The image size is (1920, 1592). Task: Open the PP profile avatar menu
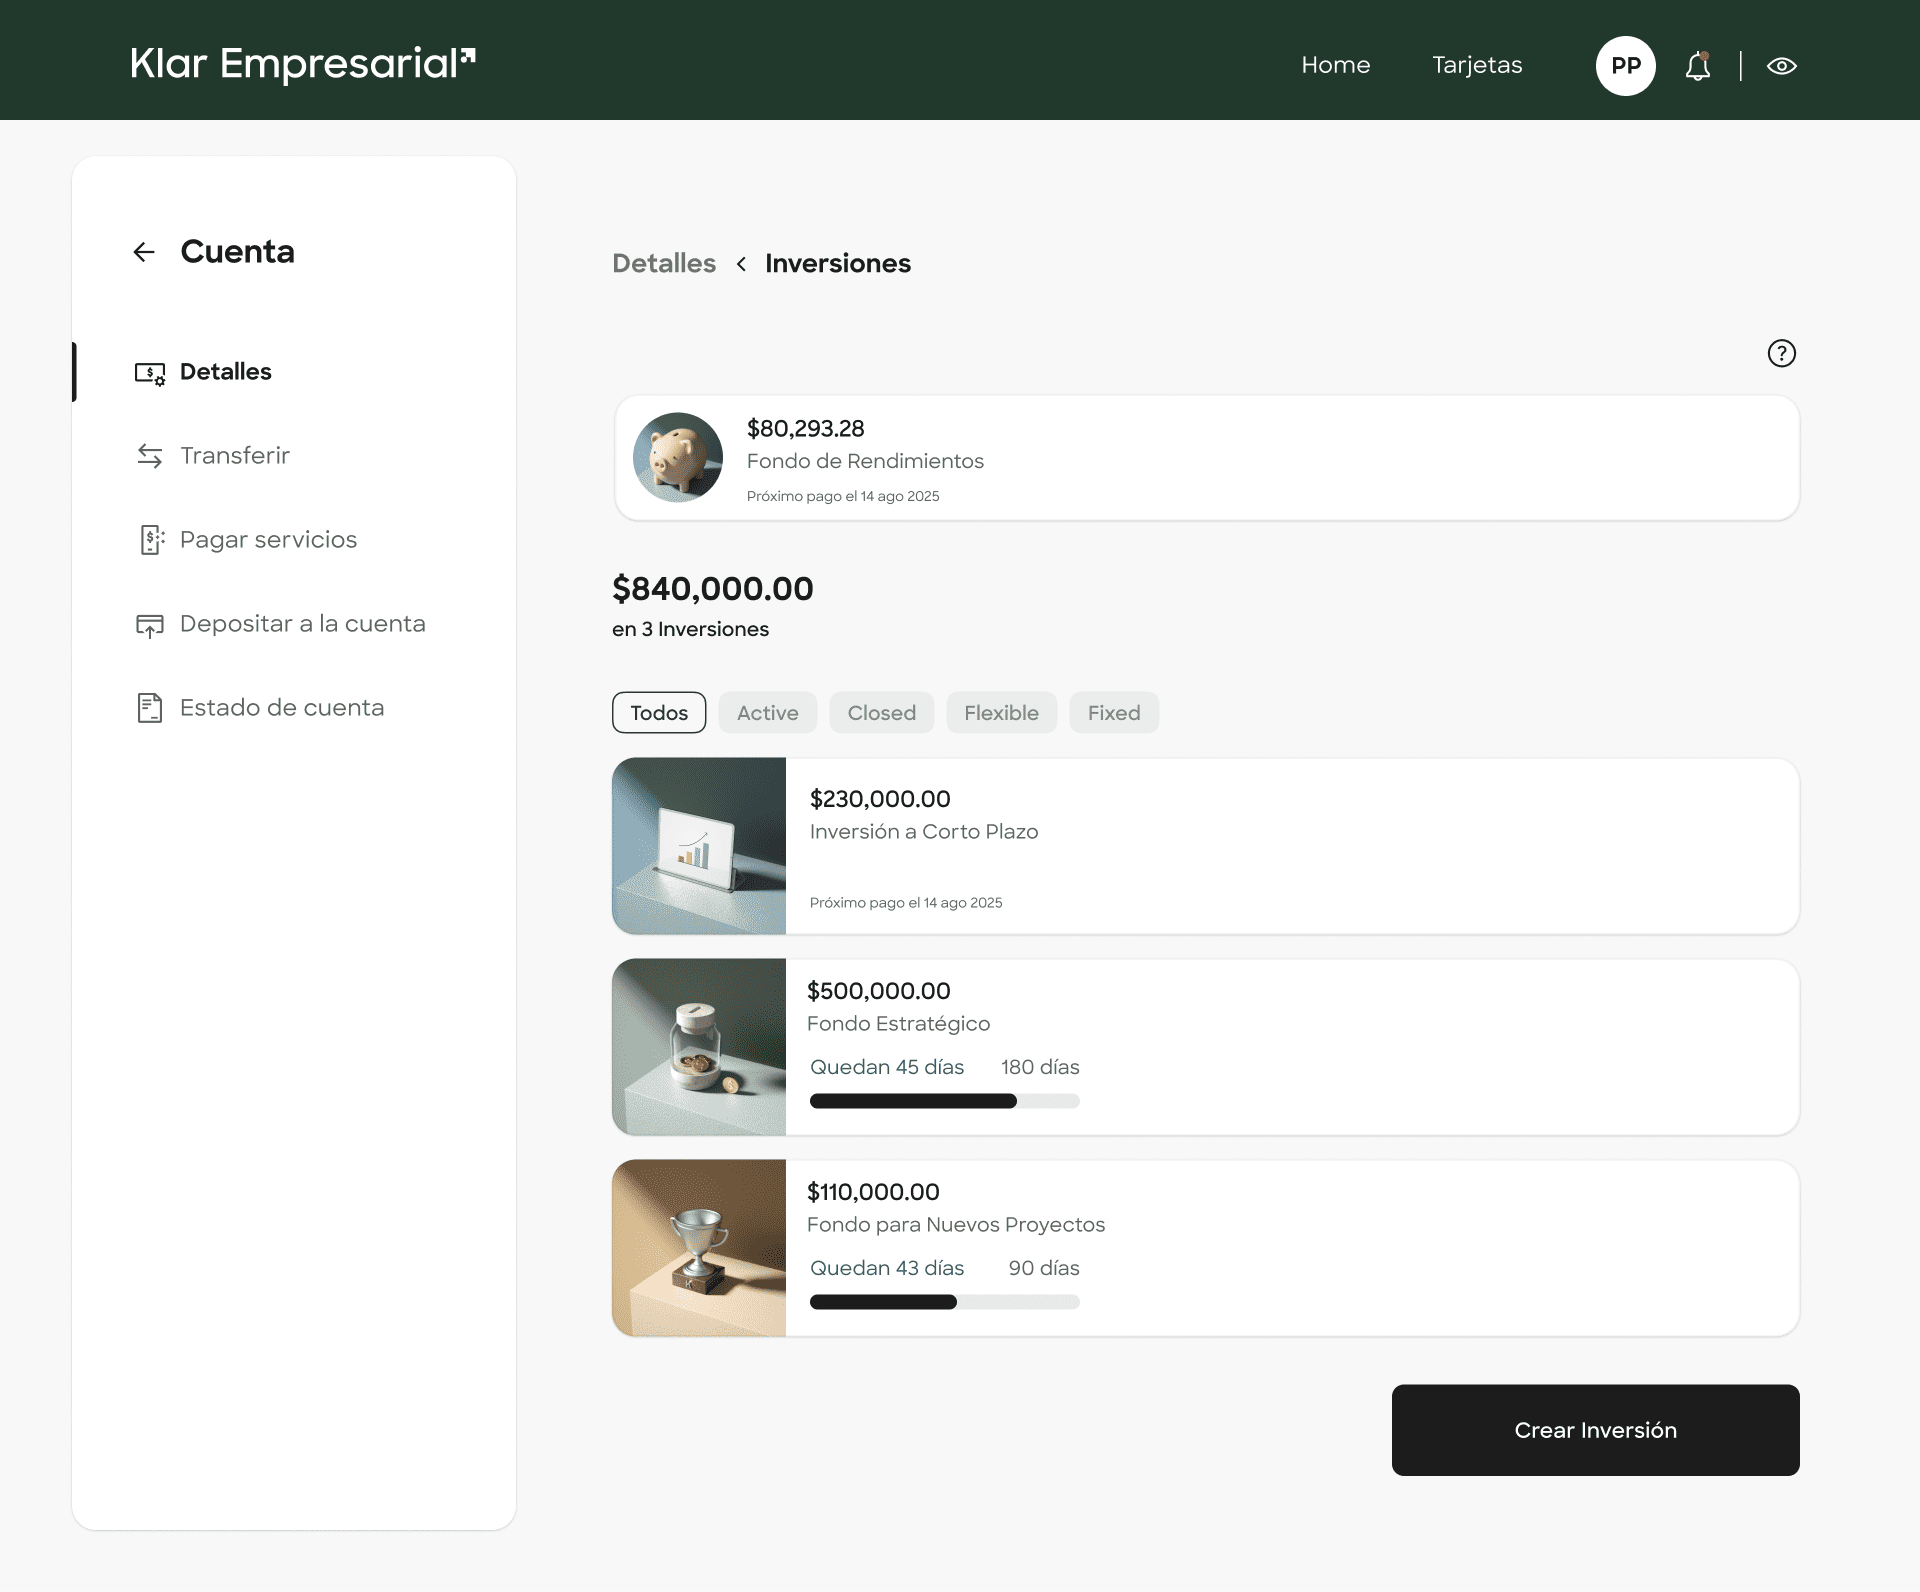[1625, 65]
